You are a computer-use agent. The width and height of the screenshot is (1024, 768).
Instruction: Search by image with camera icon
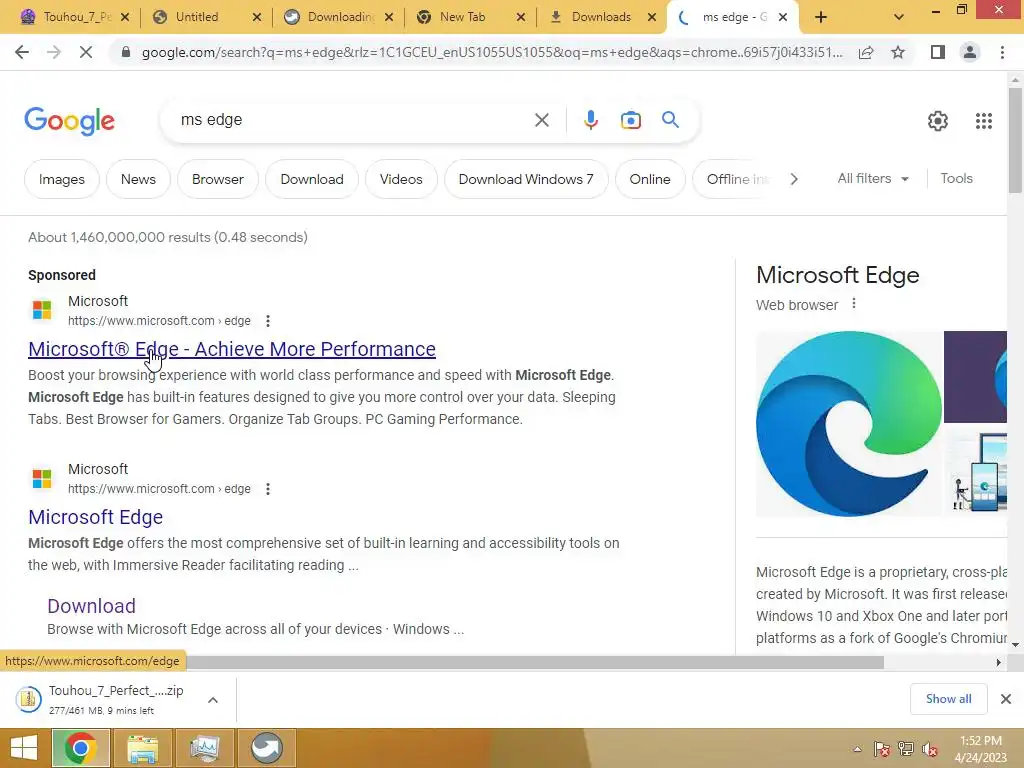click(x=630, y=120)
